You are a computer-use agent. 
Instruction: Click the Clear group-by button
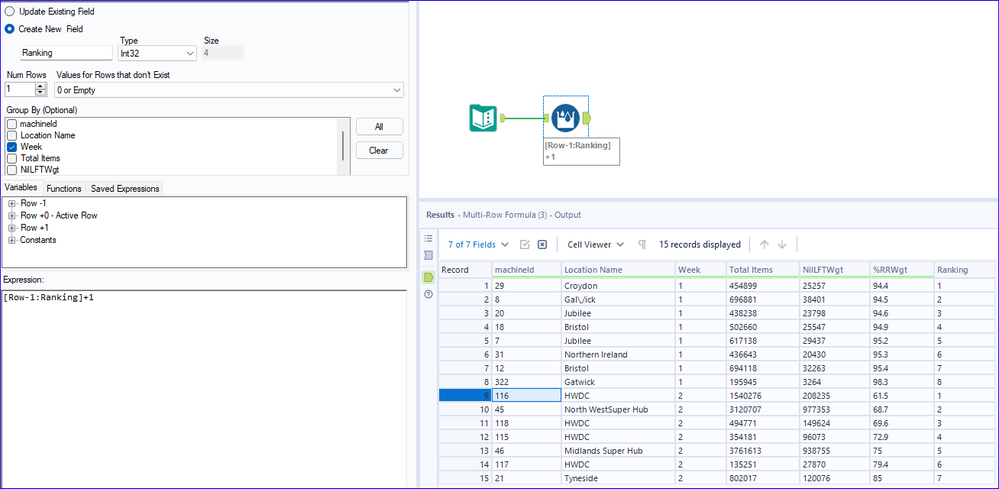click(379, 151)
